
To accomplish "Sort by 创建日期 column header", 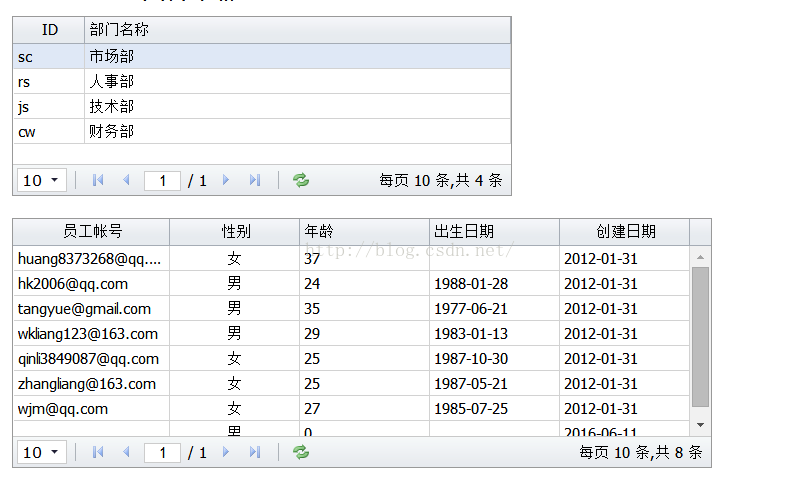I will point(624,232).
